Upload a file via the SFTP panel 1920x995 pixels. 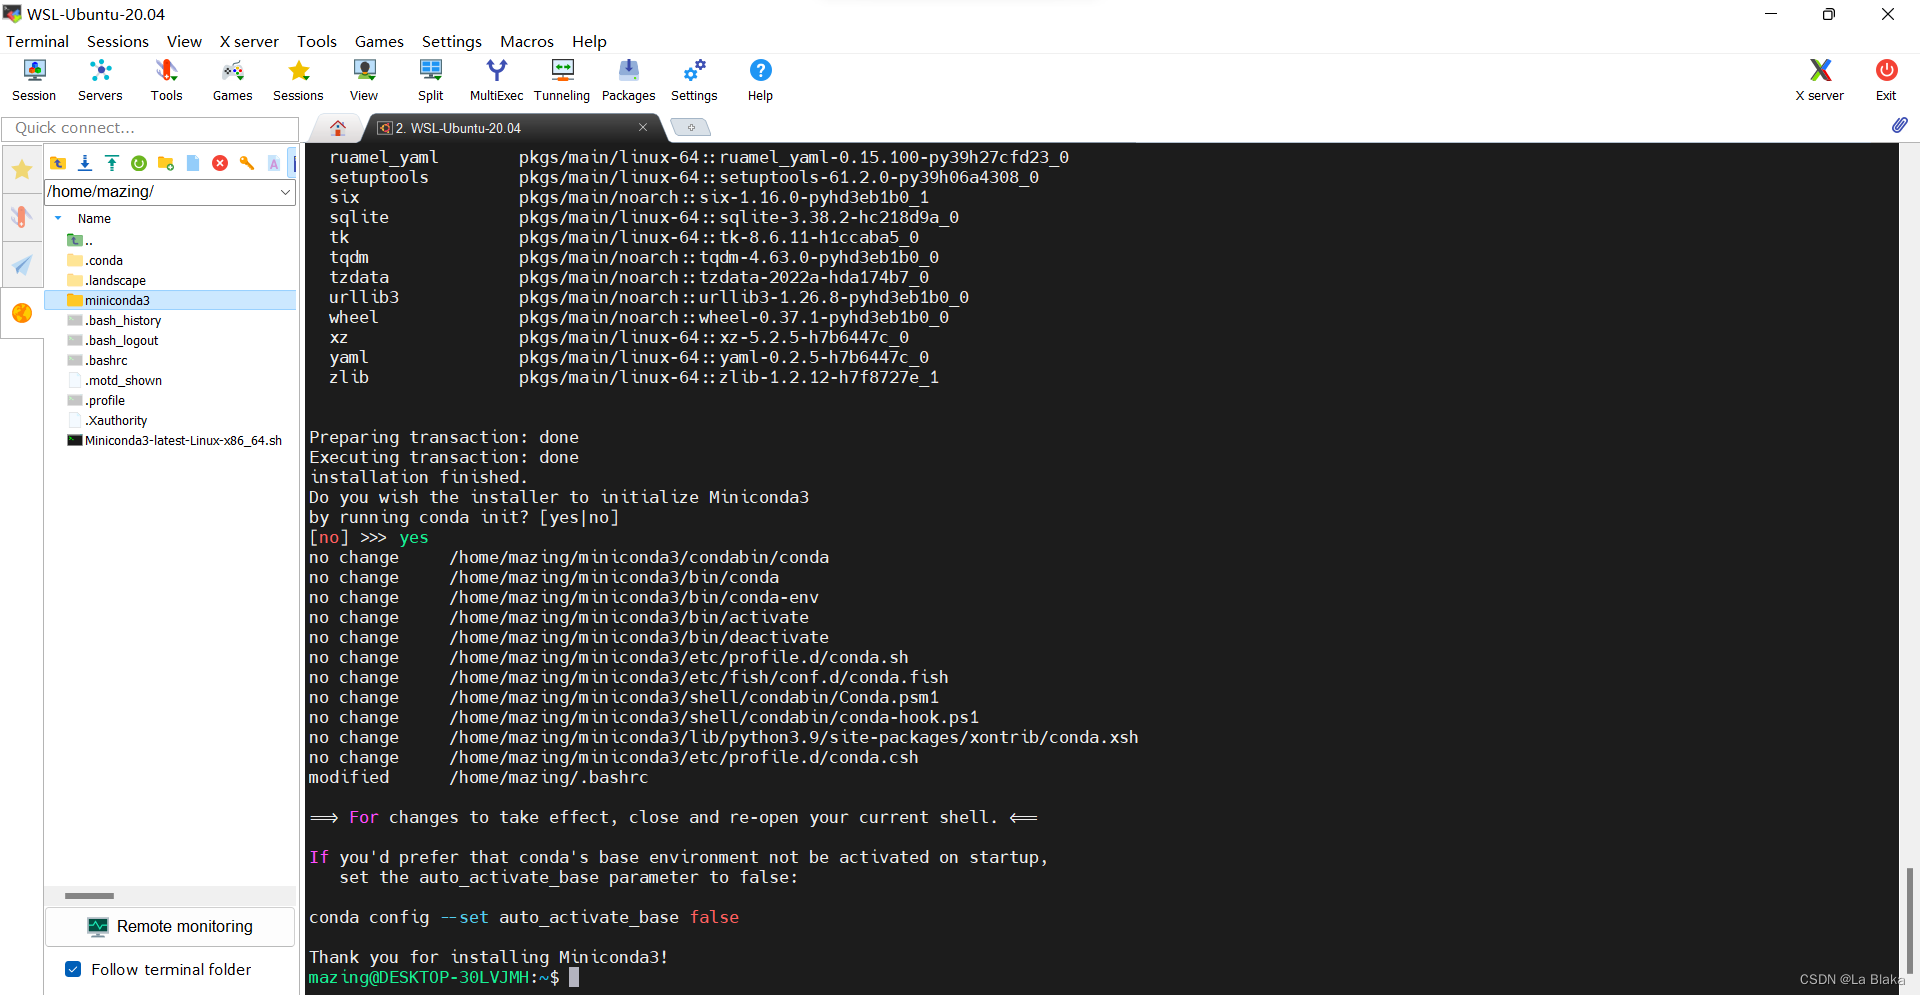tap(111, 163)
